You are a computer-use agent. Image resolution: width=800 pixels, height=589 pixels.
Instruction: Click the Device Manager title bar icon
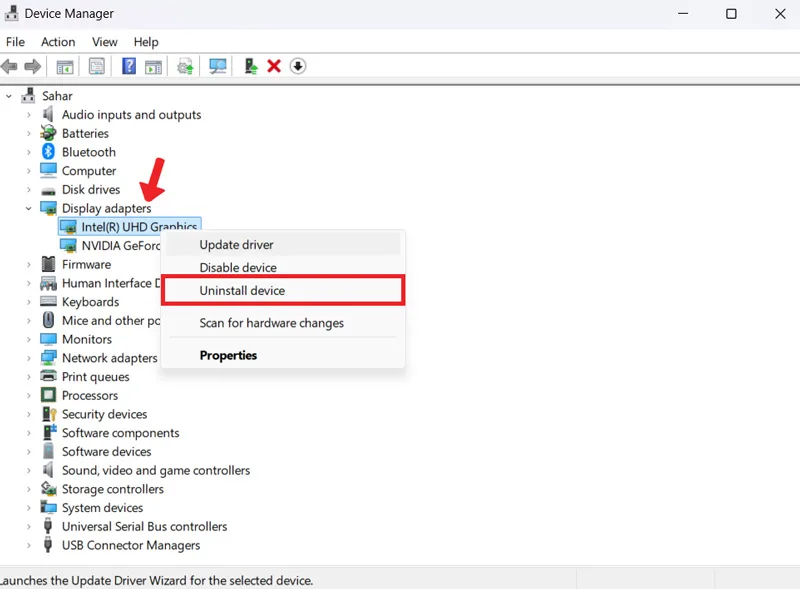[x=11, y=13]
